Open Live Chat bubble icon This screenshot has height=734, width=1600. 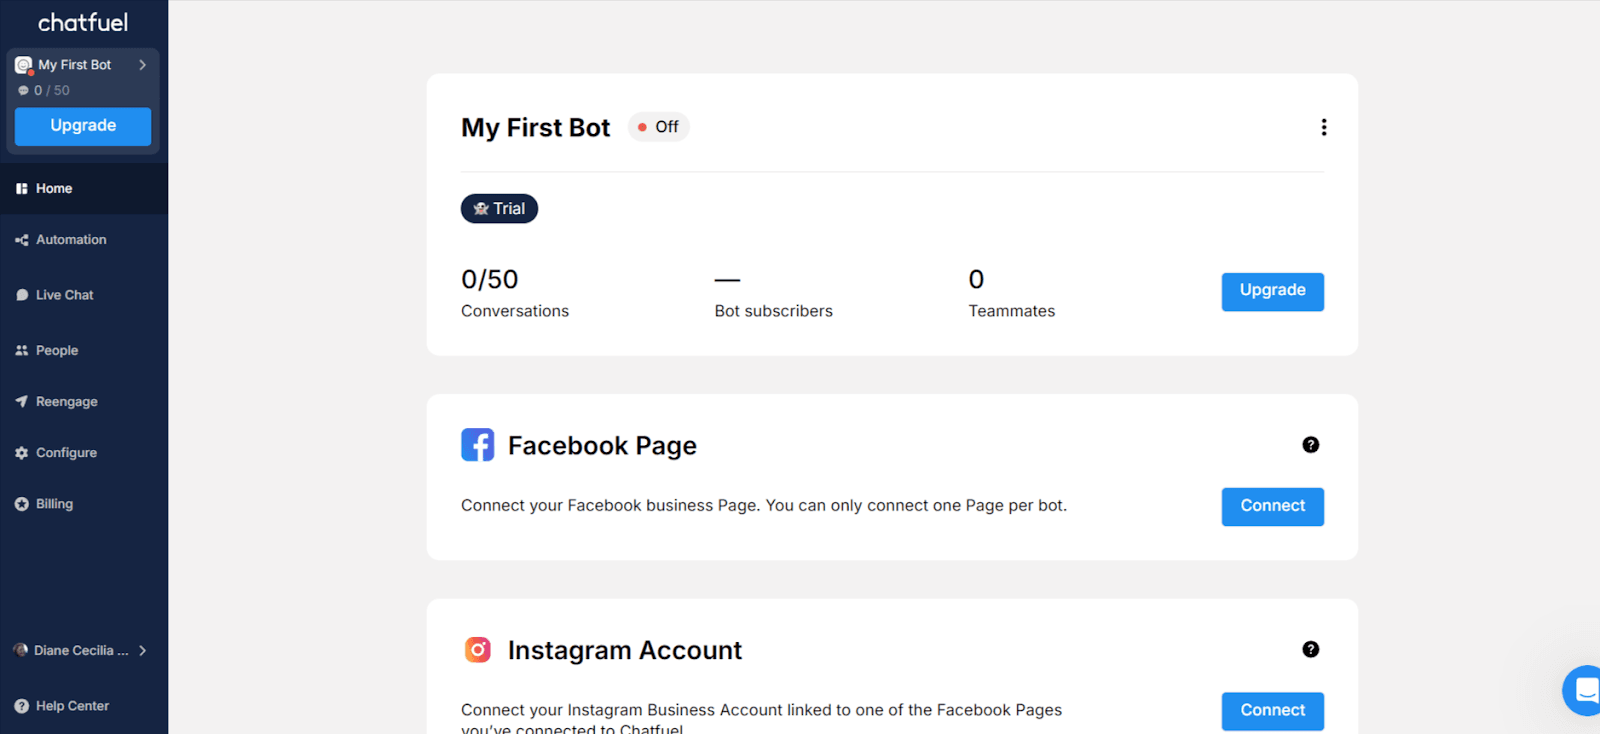pyautogui.click(x=21, y=295)
